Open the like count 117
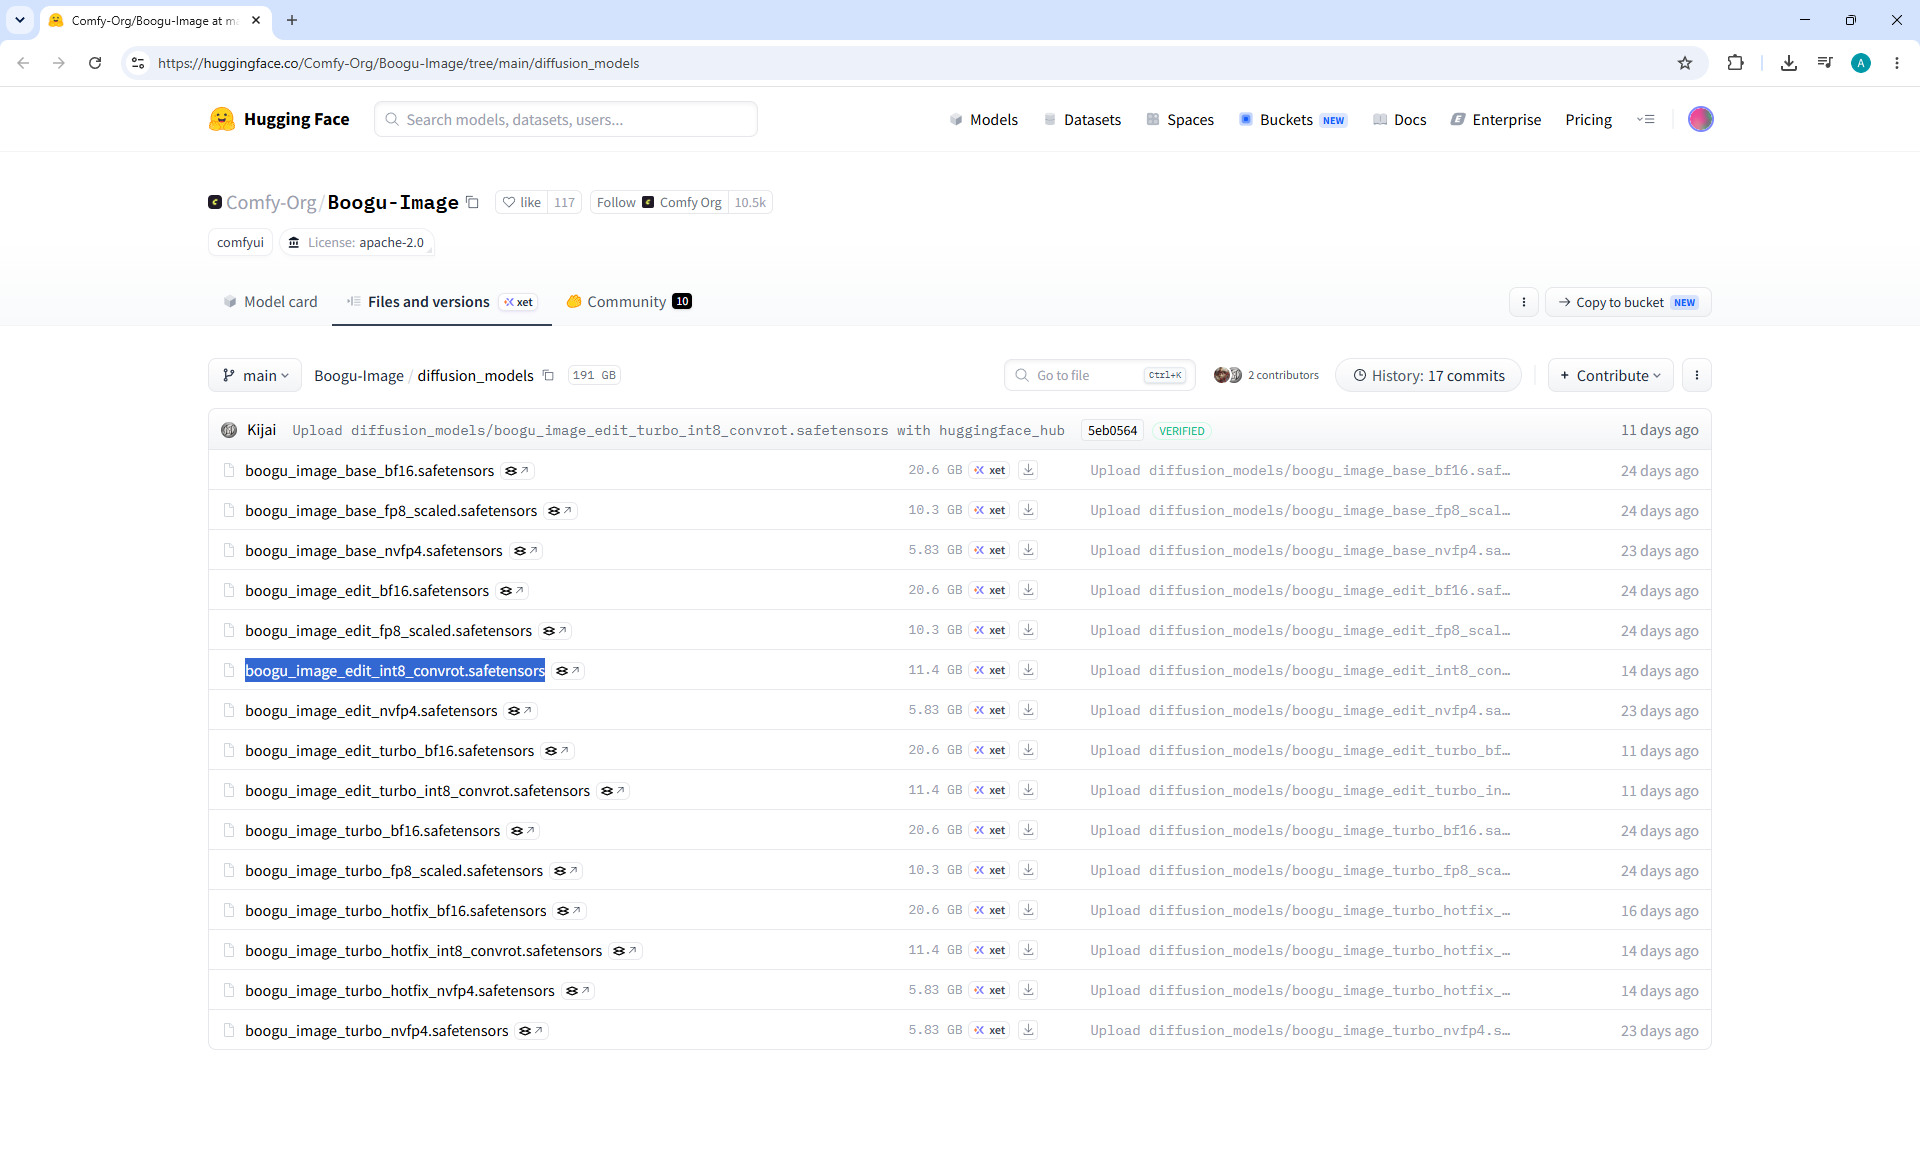Viewport: 1920px width, 1151px height. coord(564,202)
